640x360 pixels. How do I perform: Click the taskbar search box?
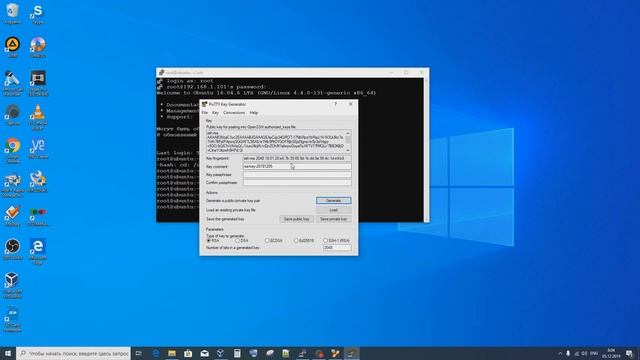[x=73, y=353]
